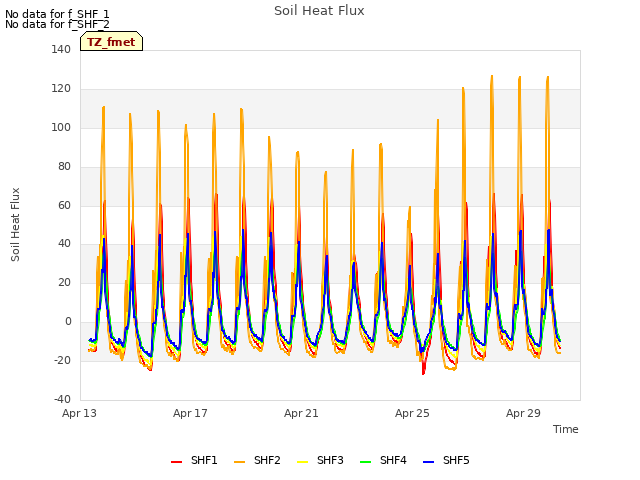Click the 80 y-axis tick label
The image size is (640, 480).
[x=64, y=167]
